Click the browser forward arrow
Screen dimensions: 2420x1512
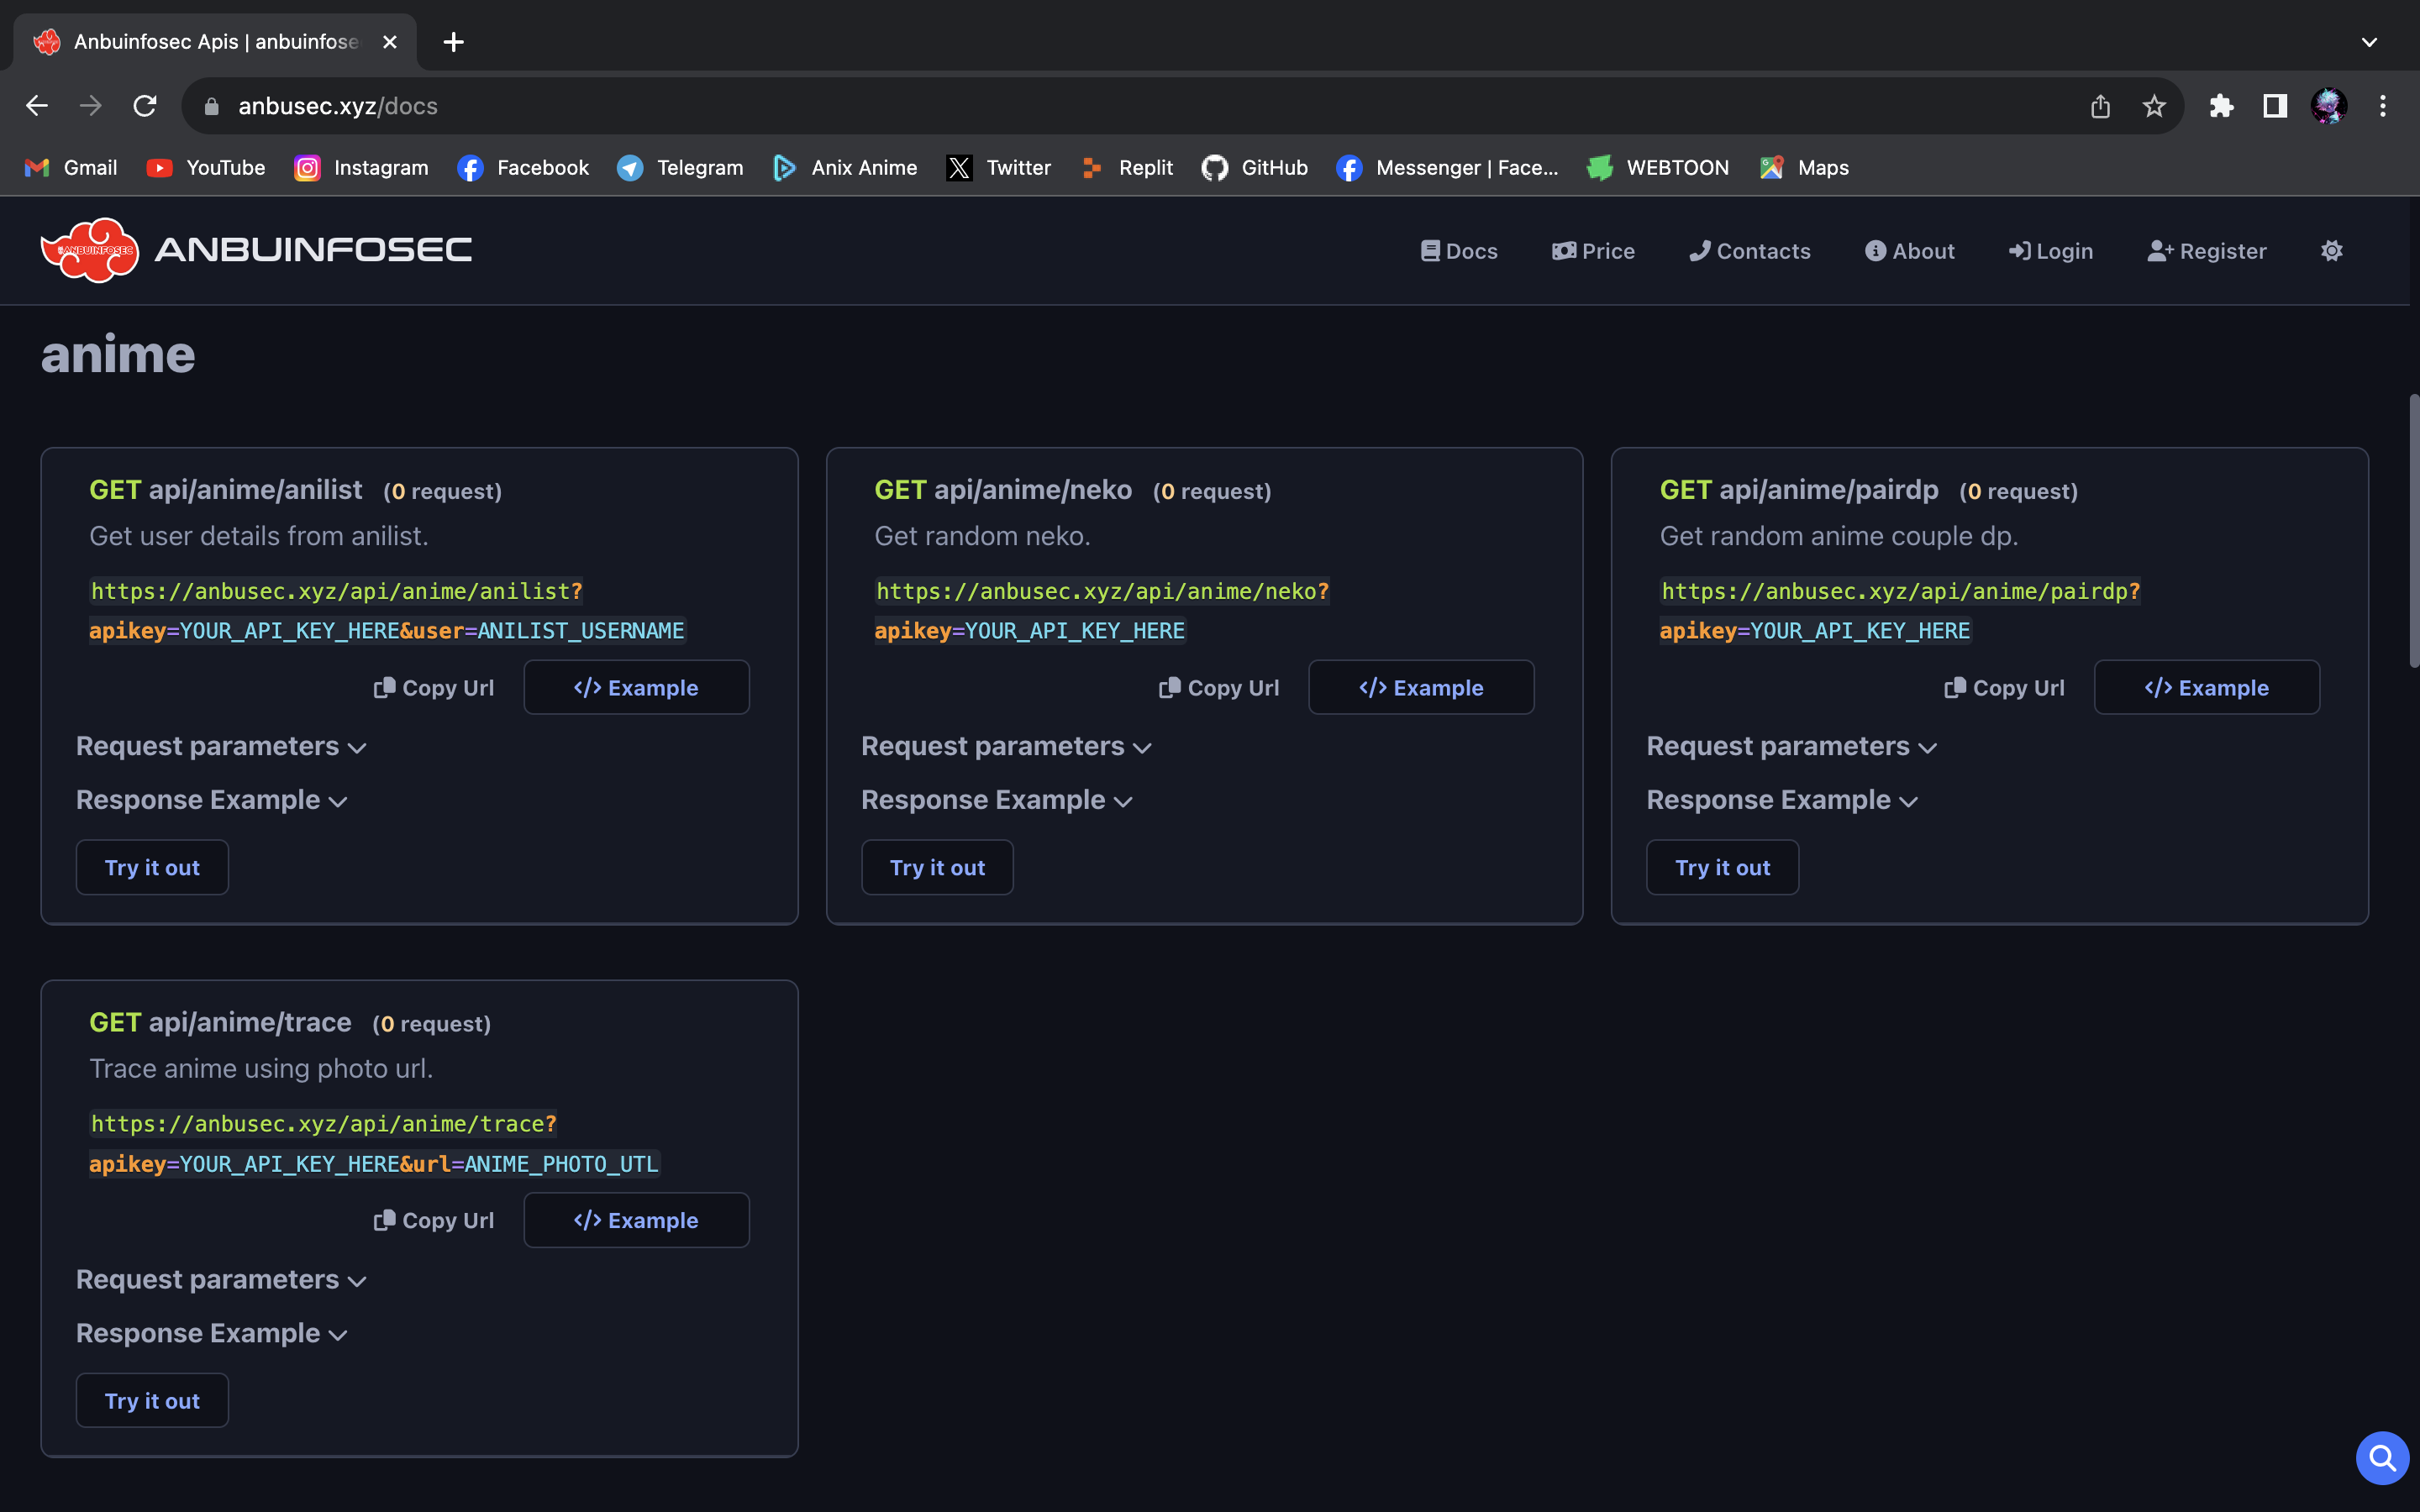click(x=91, y=106)
